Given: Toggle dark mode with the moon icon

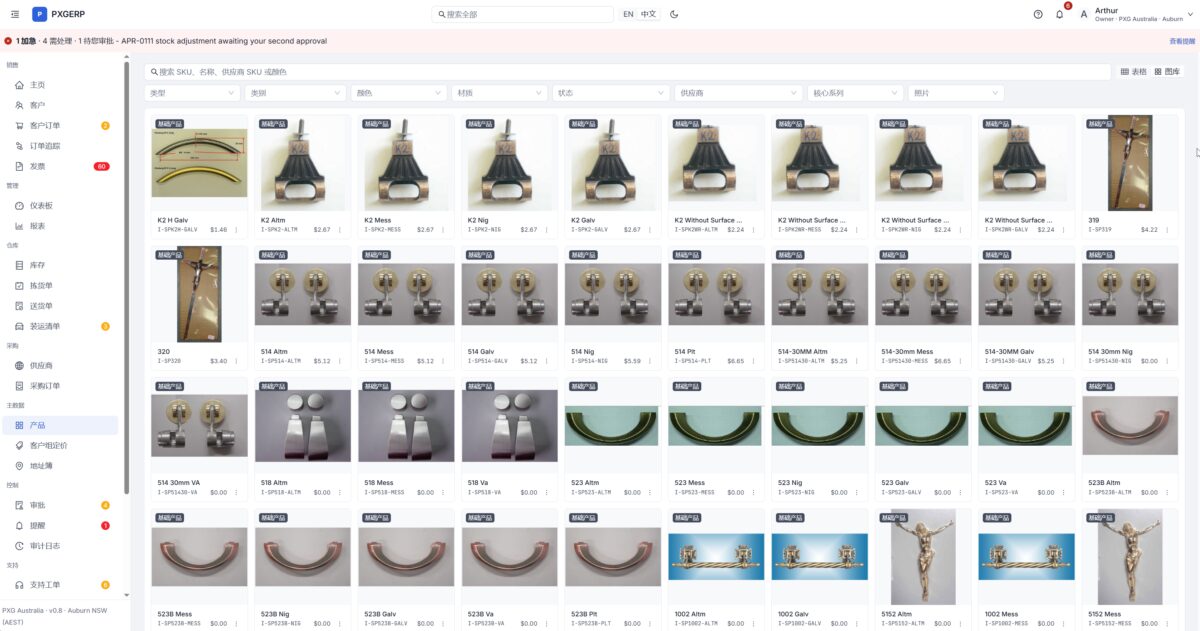Looking at the screenshot, I should click(x=674, y=14).
